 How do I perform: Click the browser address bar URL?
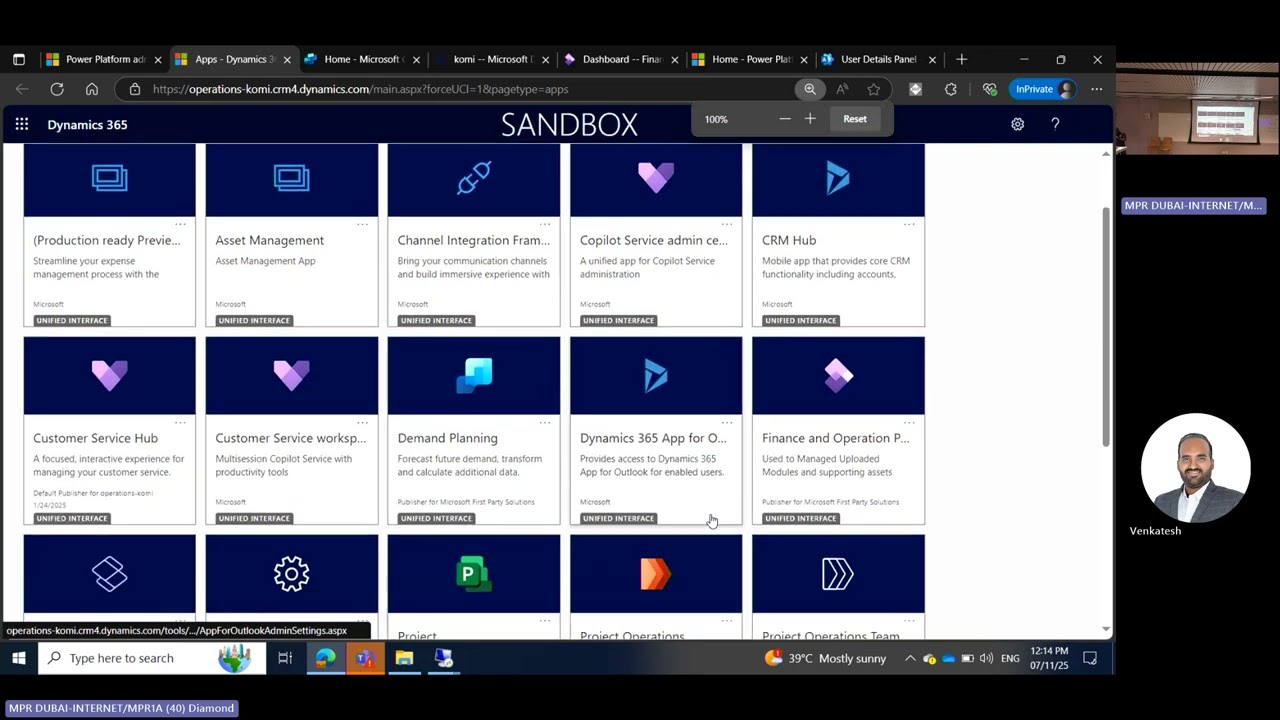(360, 89)
